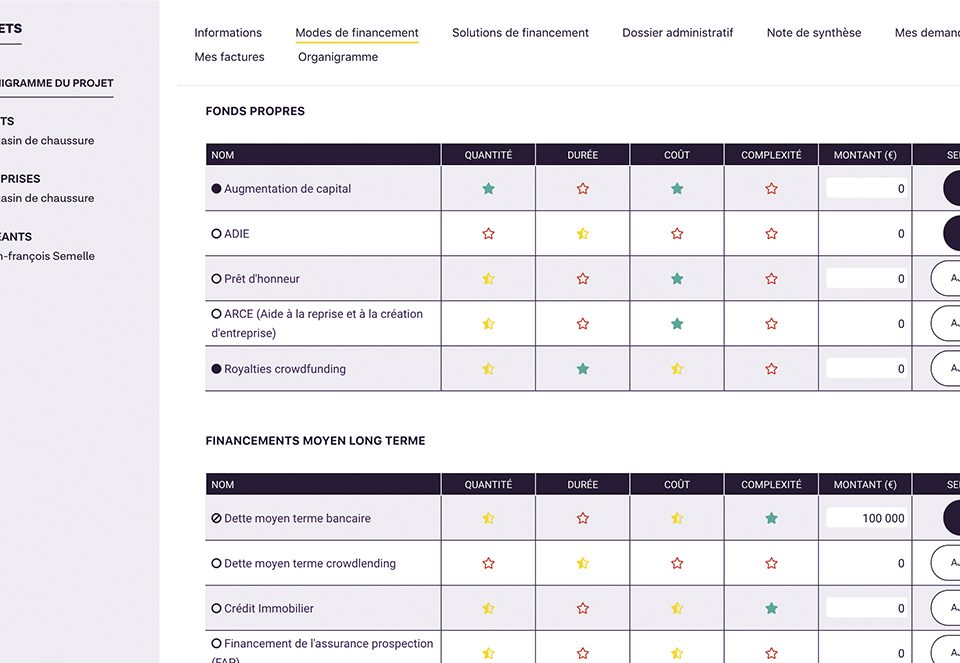960x663 pixels.
Task: Click Complexité star for Royalties crowdfunding
Action: click(x=771, y=369)
